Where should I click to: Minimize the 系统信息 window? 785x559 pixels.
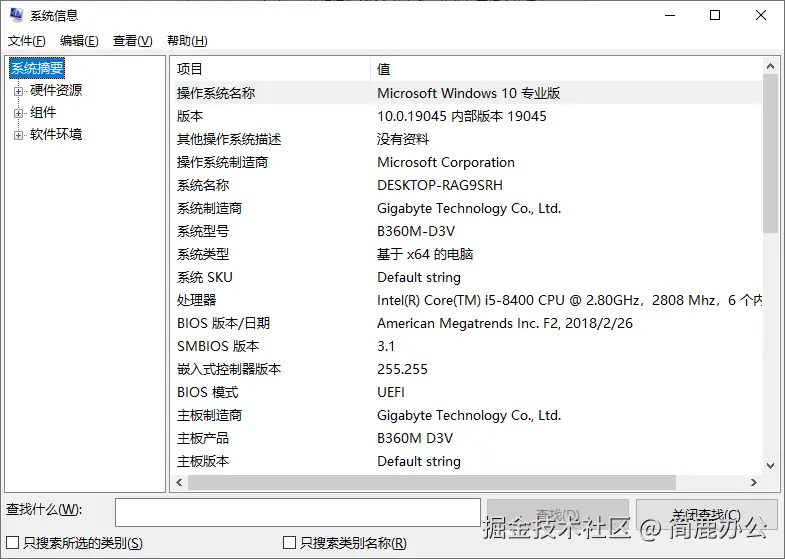point(670,16)
